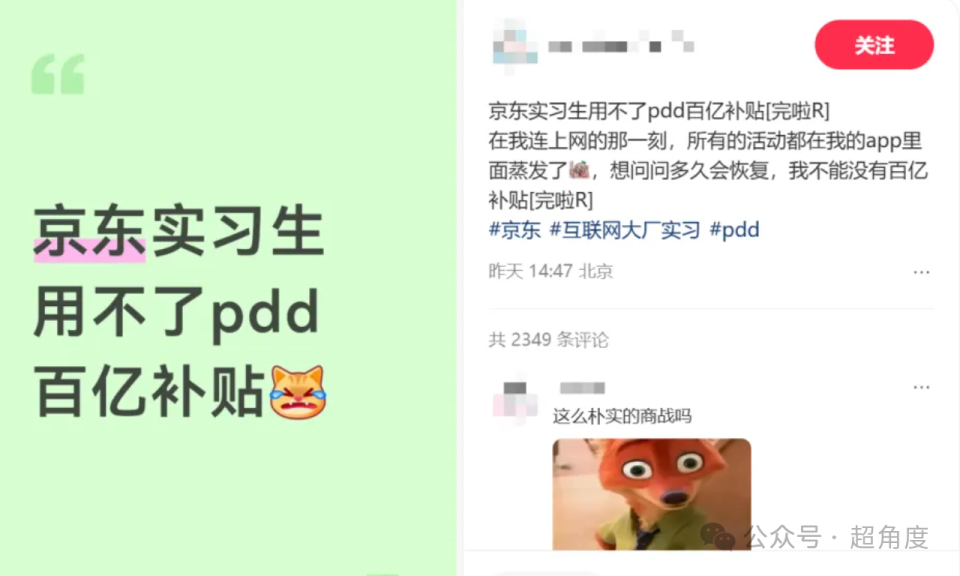Click the 共 2349 条评论 comment count
The image size is (960, 576).
tap(549, 340)
